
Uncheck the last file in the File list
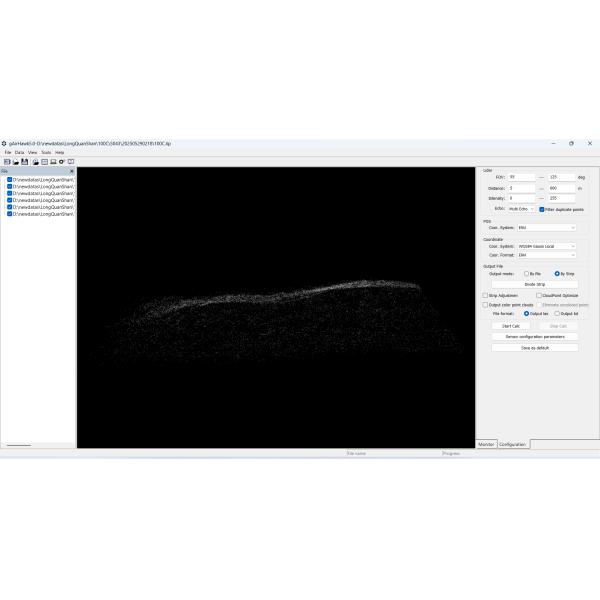coord(10,214)
